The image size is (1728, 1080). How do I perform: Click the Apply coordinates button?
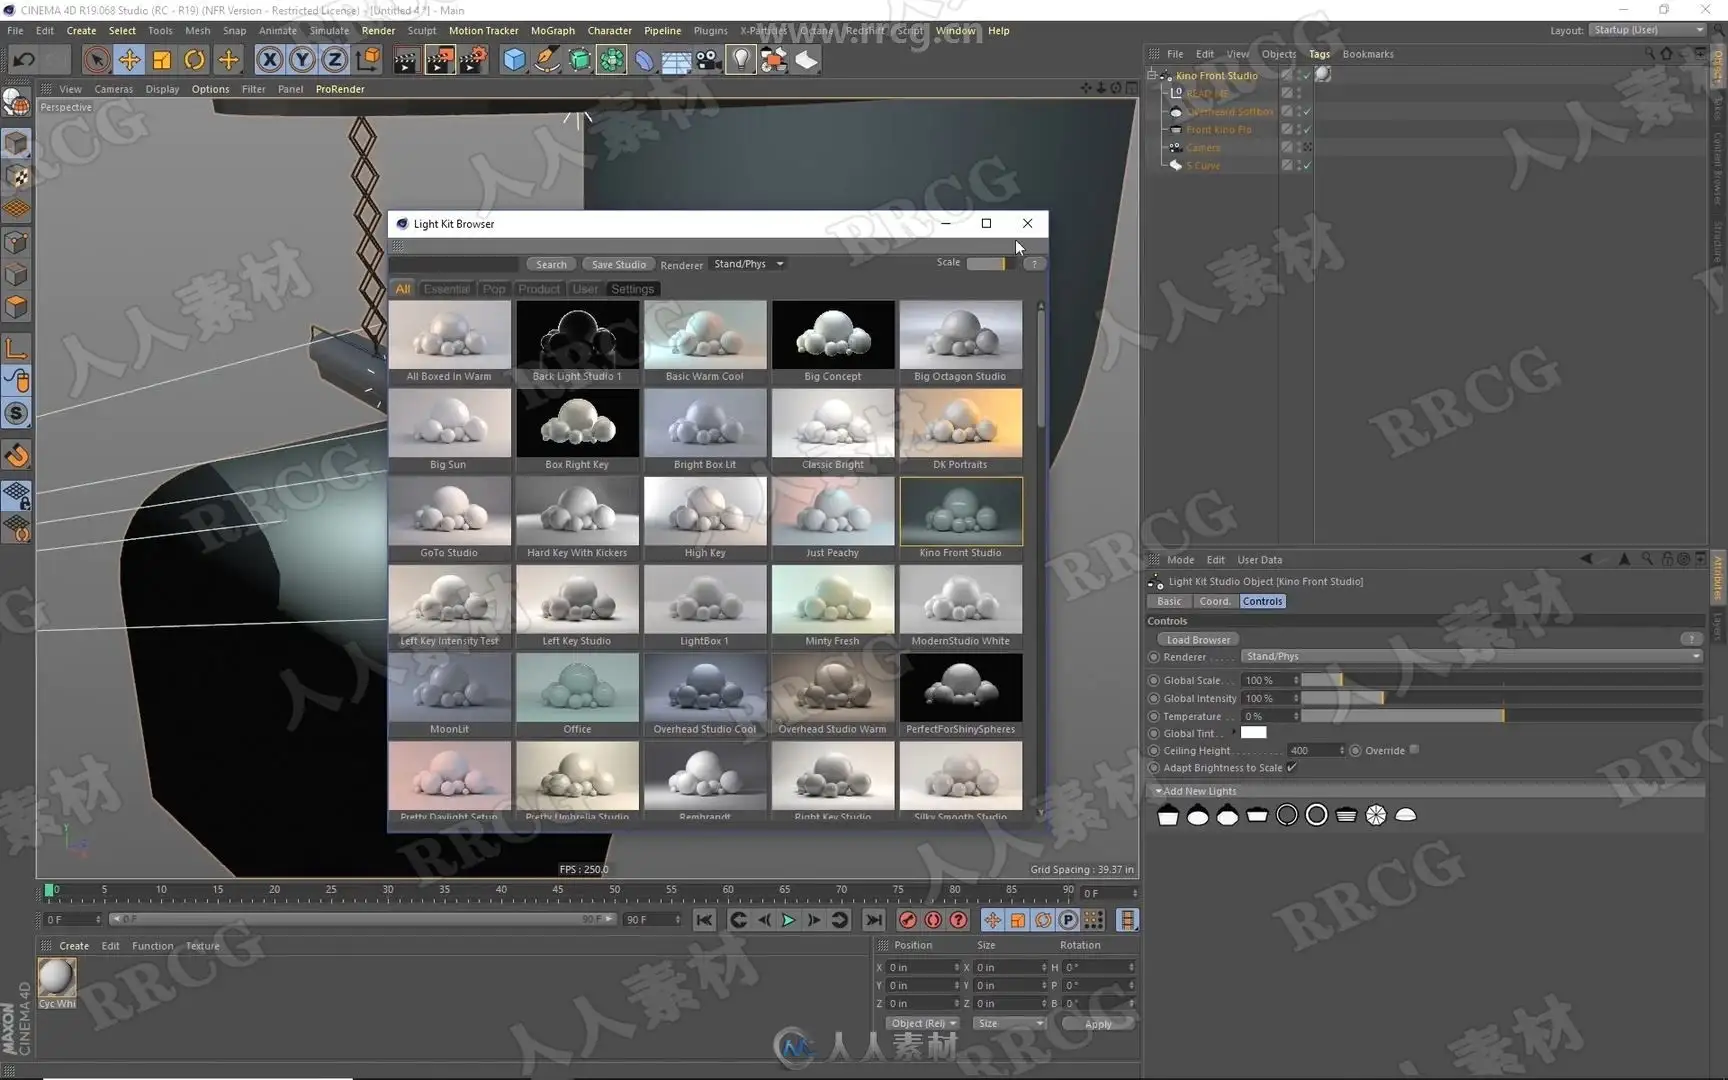coord(1097,1024)
